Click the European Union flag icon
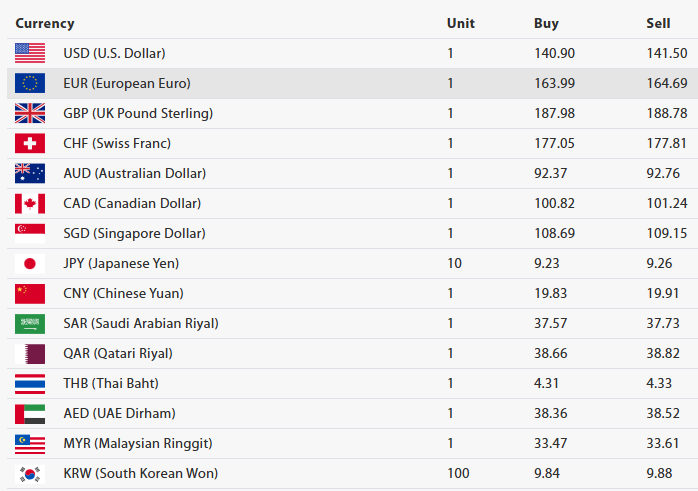698x491 pixels. tap(30, 83)
